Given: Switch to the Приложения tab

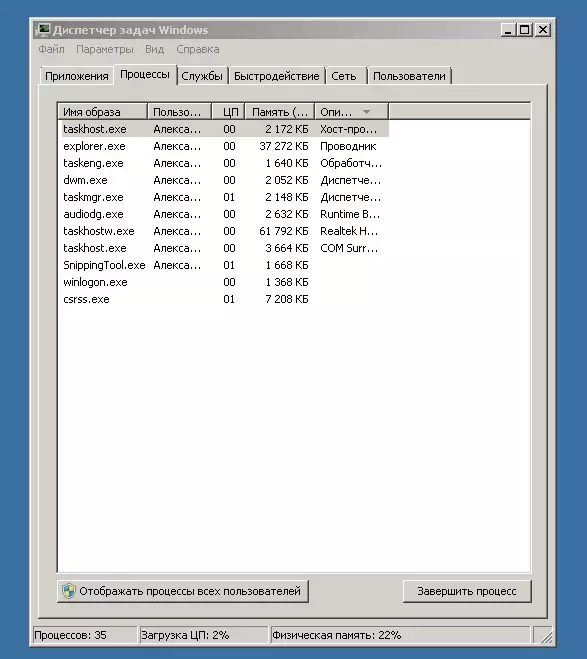Looking at the screenshot, I should coord(77,76).
